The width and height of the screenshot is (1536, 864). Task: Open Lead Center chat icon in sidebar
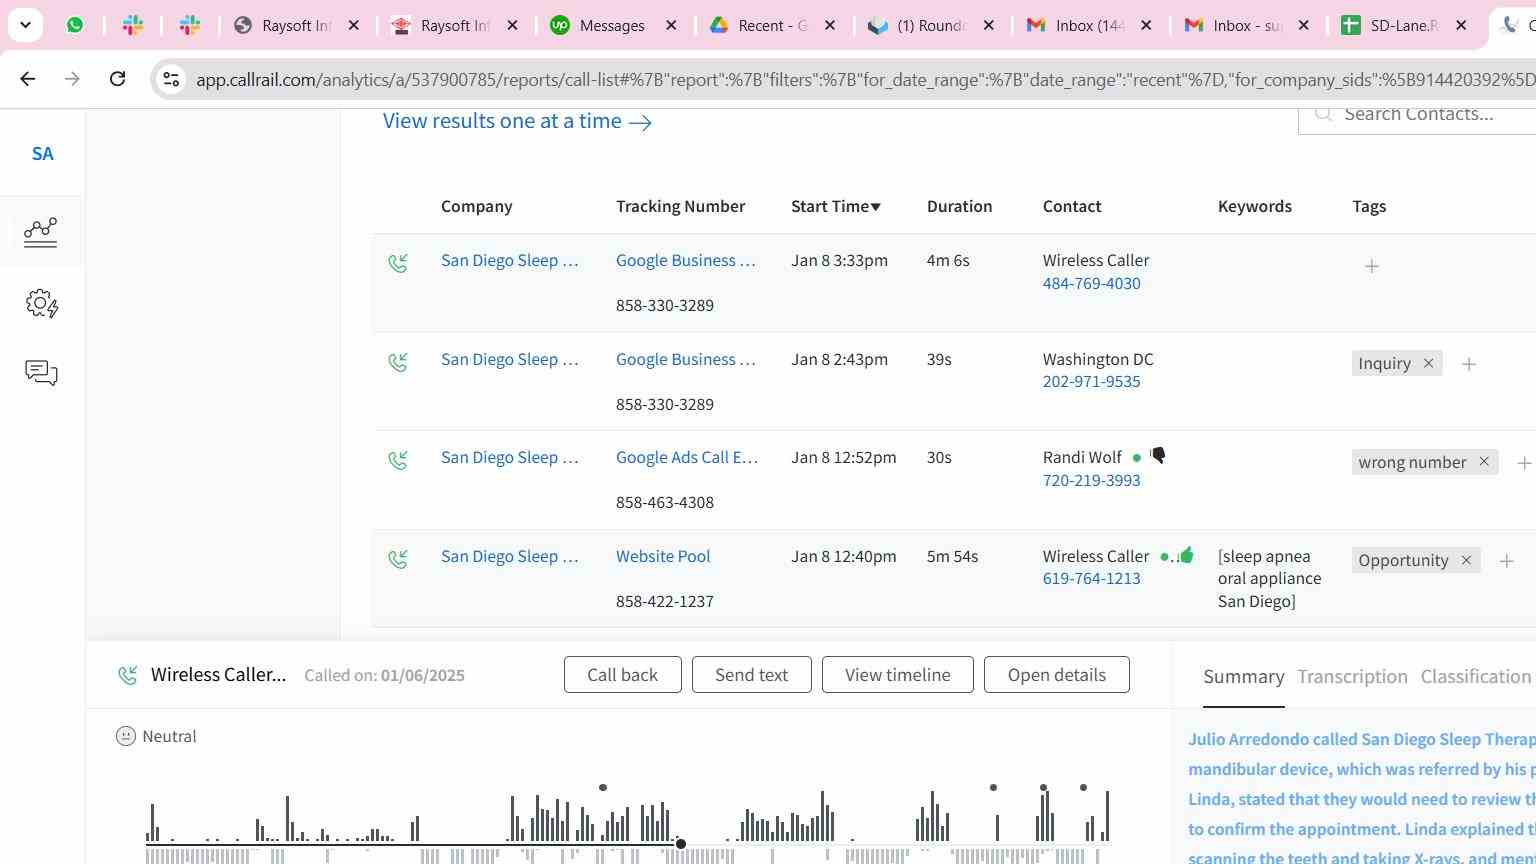[41, 373]
